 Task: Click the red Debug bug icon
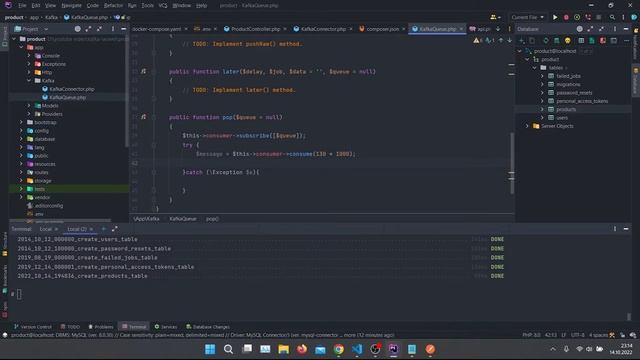[566, 17]
